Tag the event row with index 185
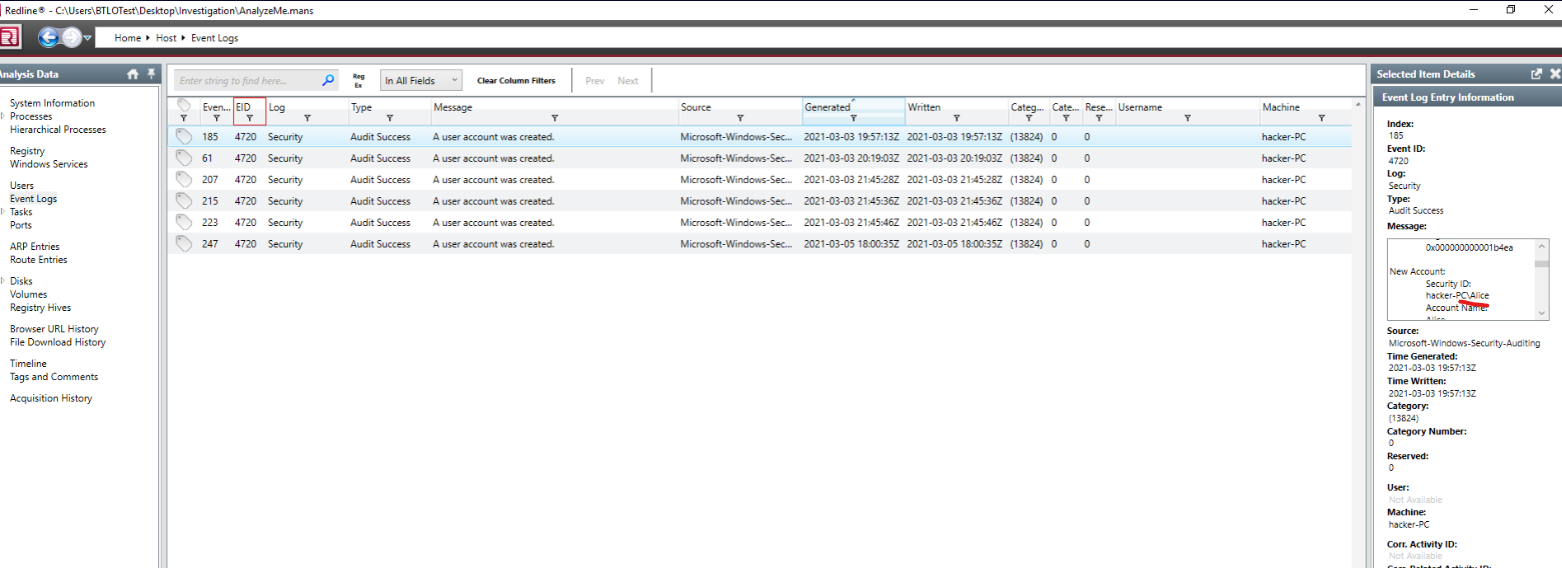Screen dimensions: 1562x568 click(x=183, y=136)
